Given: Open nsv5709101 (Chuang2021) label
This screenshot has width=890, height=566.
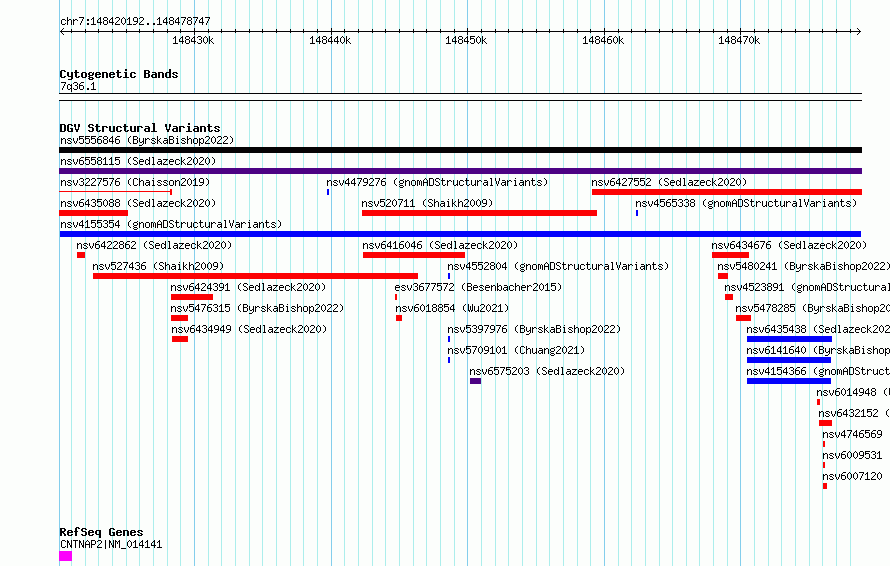Looking at the screenshot, I should (516, 350).
